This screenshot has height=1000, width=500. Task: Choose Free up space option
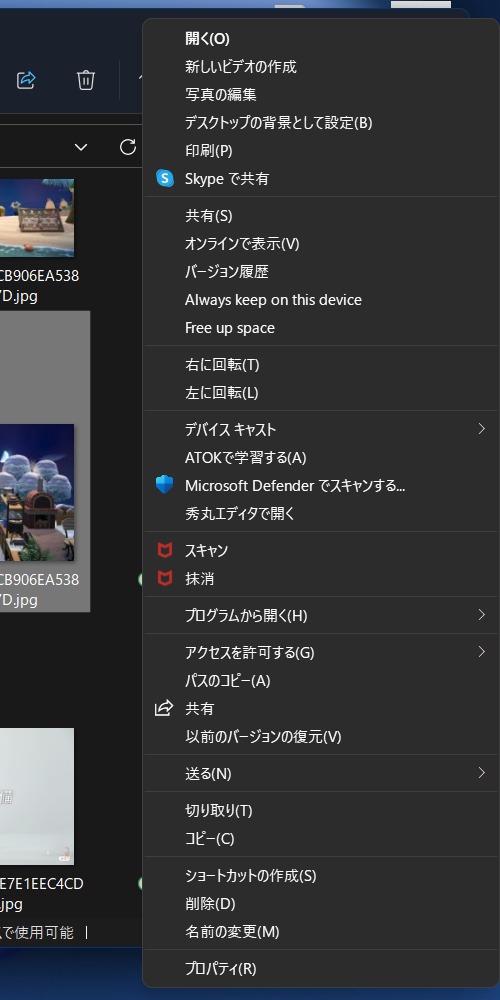click(x=321, y=328)
